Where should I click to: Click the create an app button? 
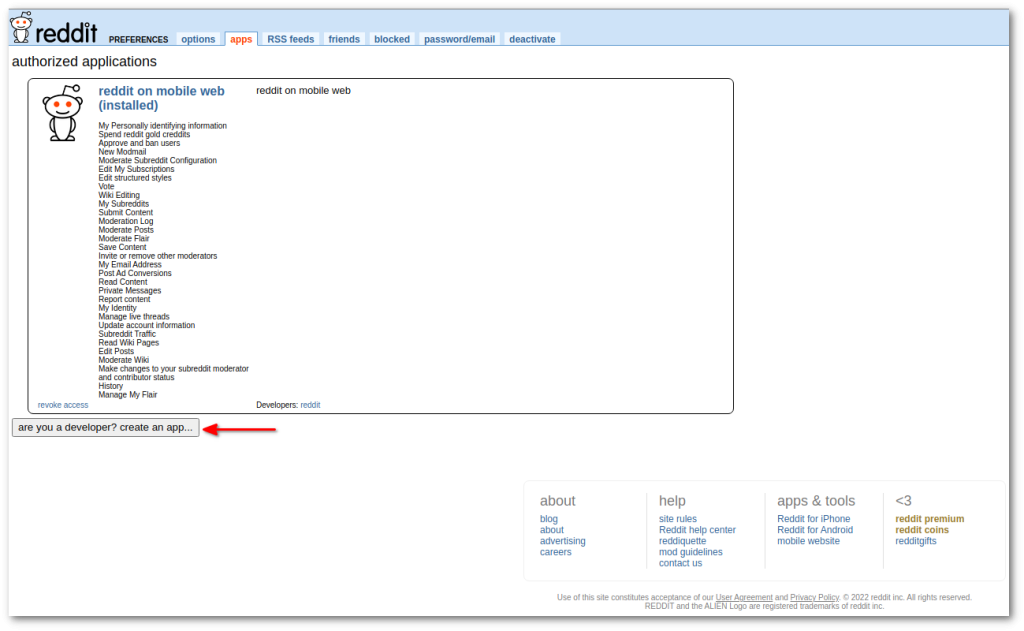[x=103, y=426]
